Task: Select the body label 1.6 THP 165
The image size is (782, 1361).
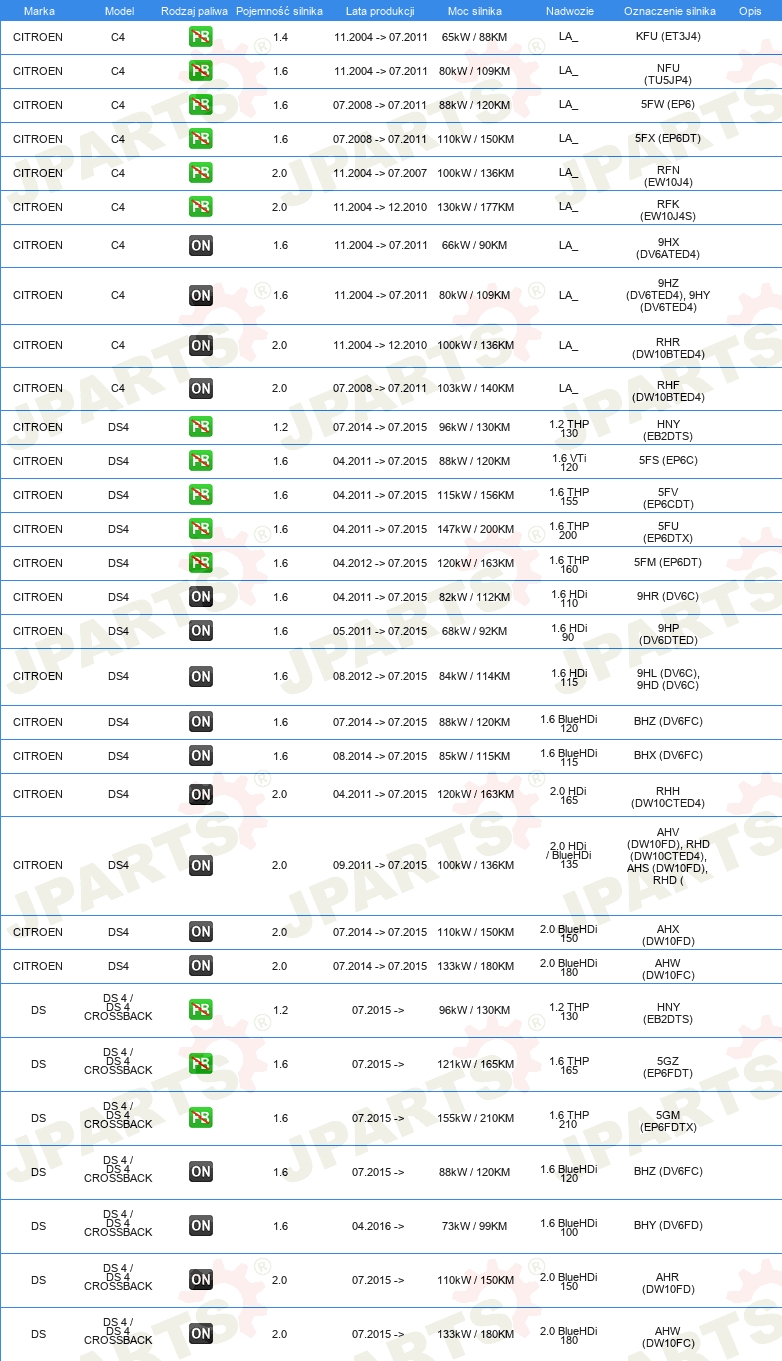Action: coord(569,1064)
